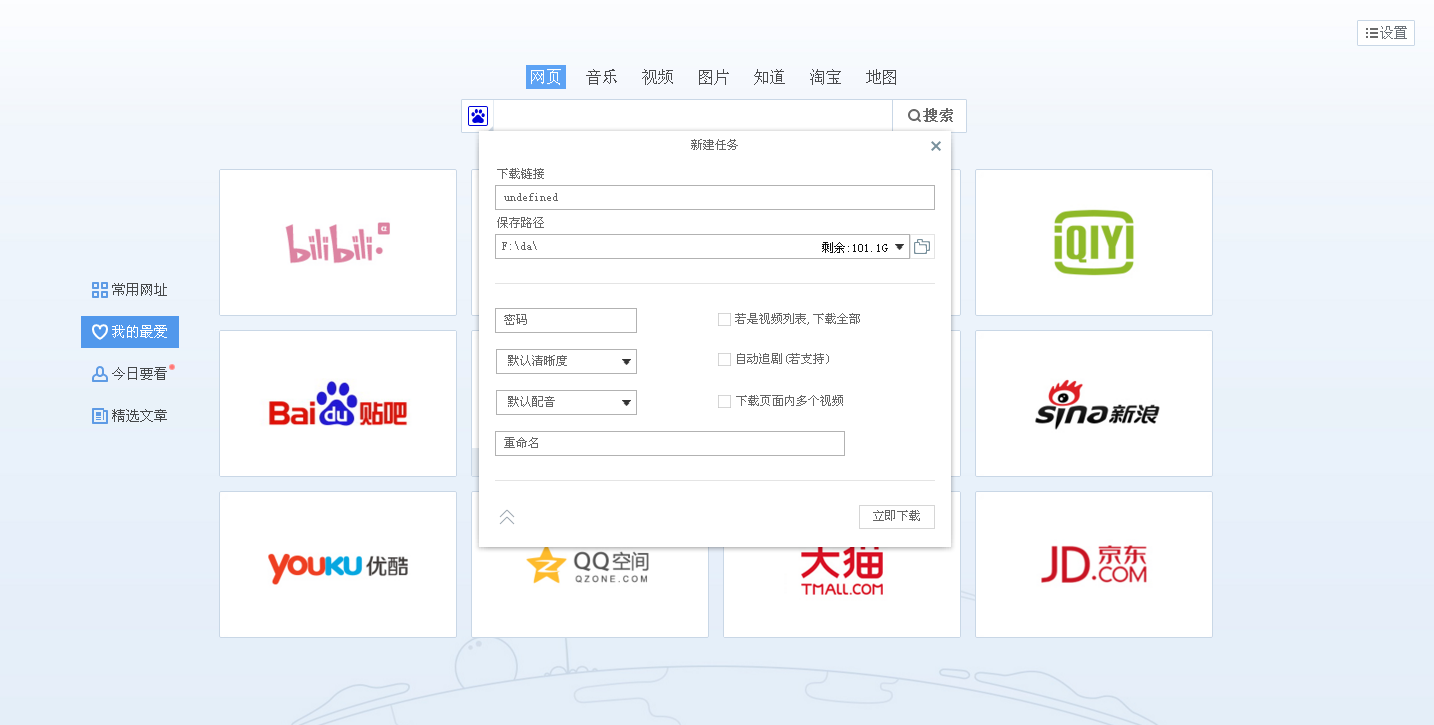Enable 若是视频列表, 下载全部 checkbox

724,319
